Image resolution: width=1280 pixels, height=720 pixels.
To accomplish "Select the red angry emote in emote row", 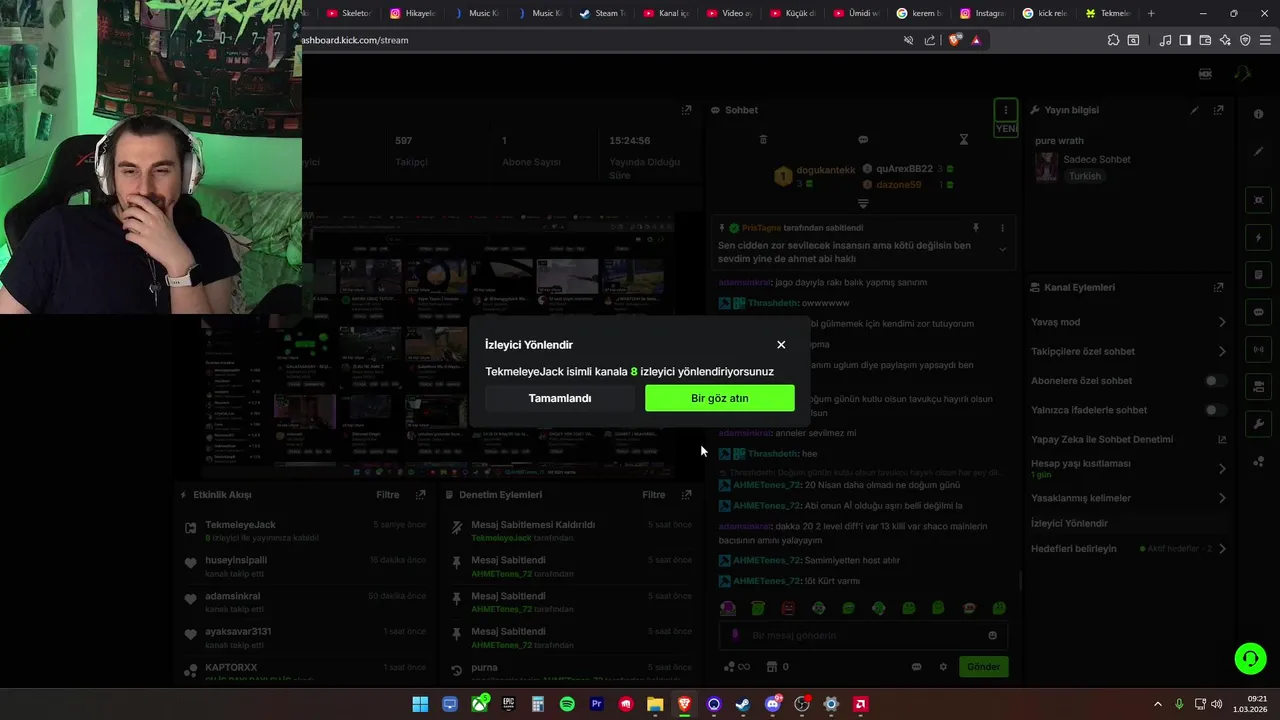I will coord(788,608).
